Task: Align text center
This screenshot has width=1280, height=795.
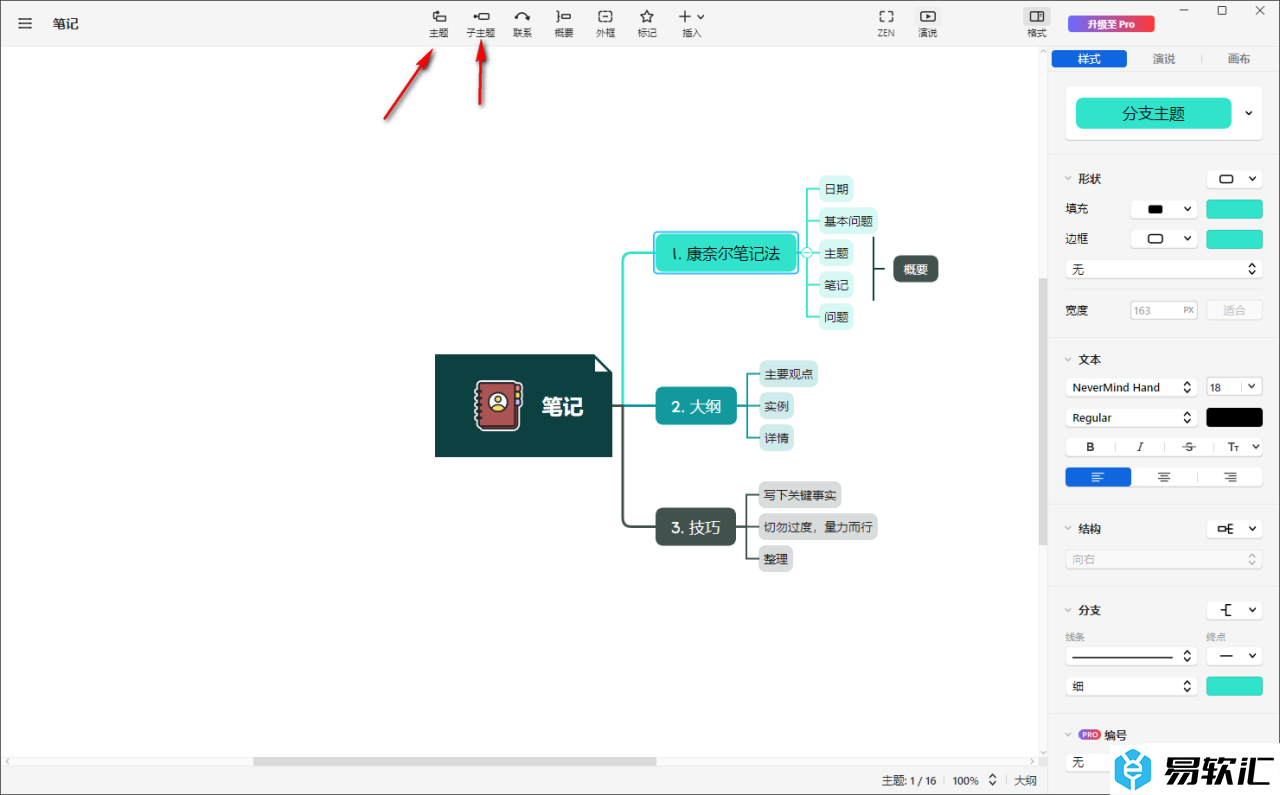Action: tap(1164, 477)
